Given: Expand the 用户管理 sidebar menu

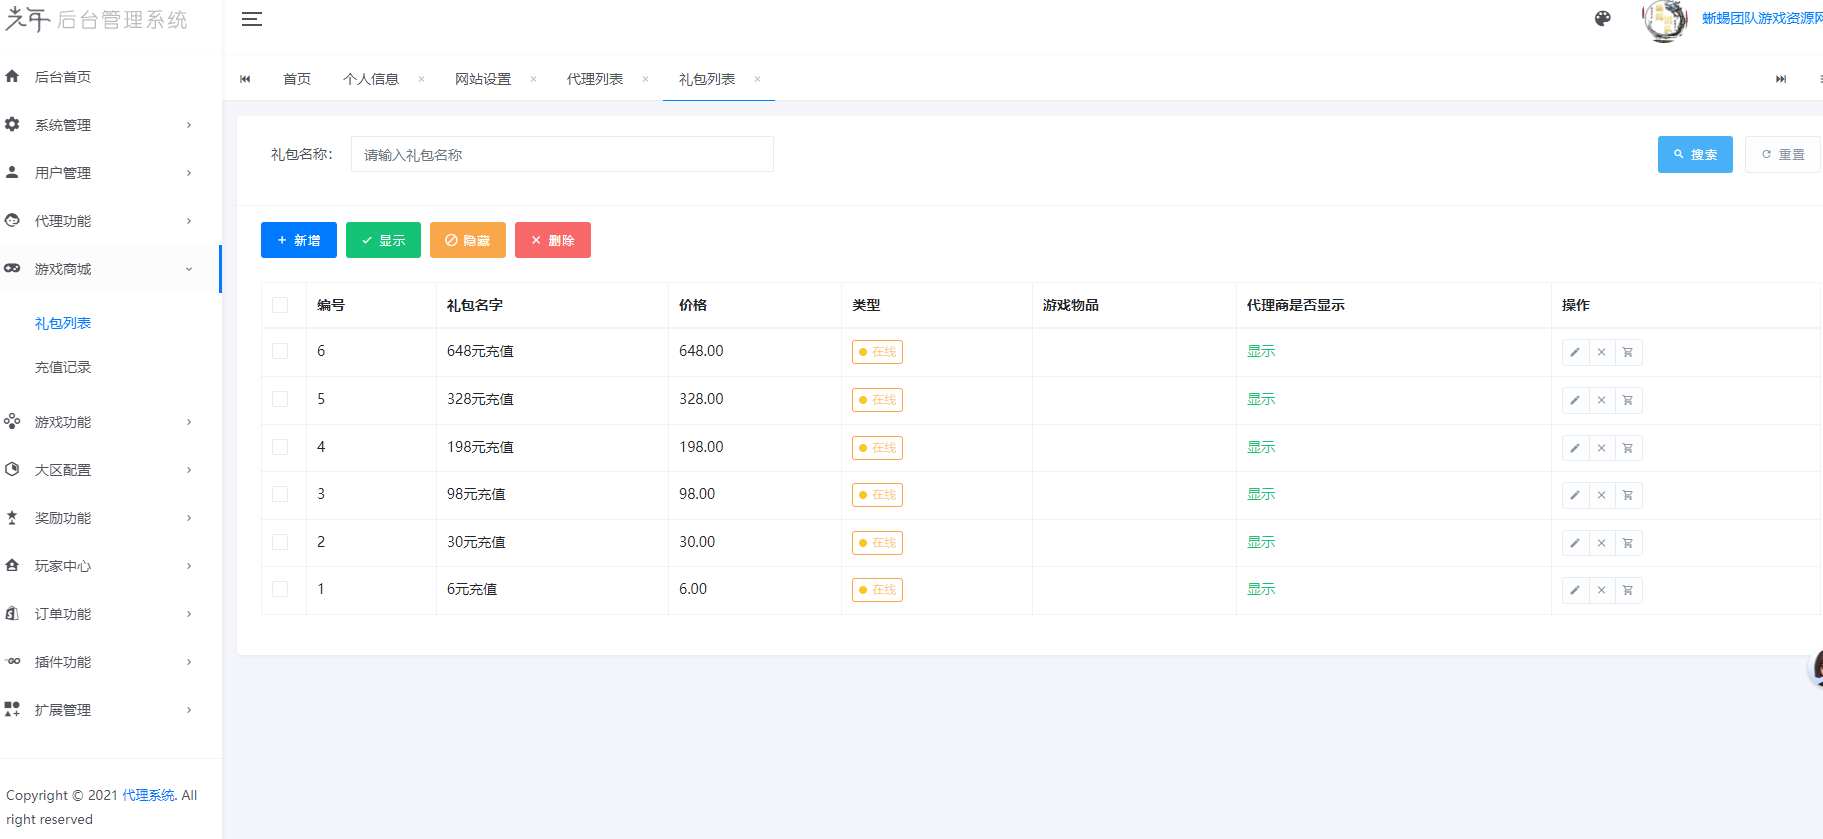Looking at the screenshot, I should coord(100,173).
